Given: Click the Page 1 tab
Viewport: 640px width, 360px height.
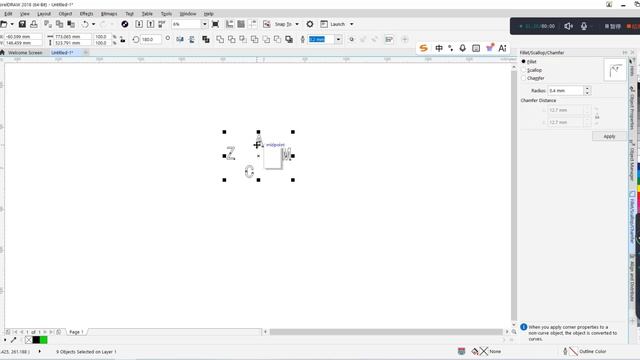Looking at the screenshot, I should coord(76,332).
